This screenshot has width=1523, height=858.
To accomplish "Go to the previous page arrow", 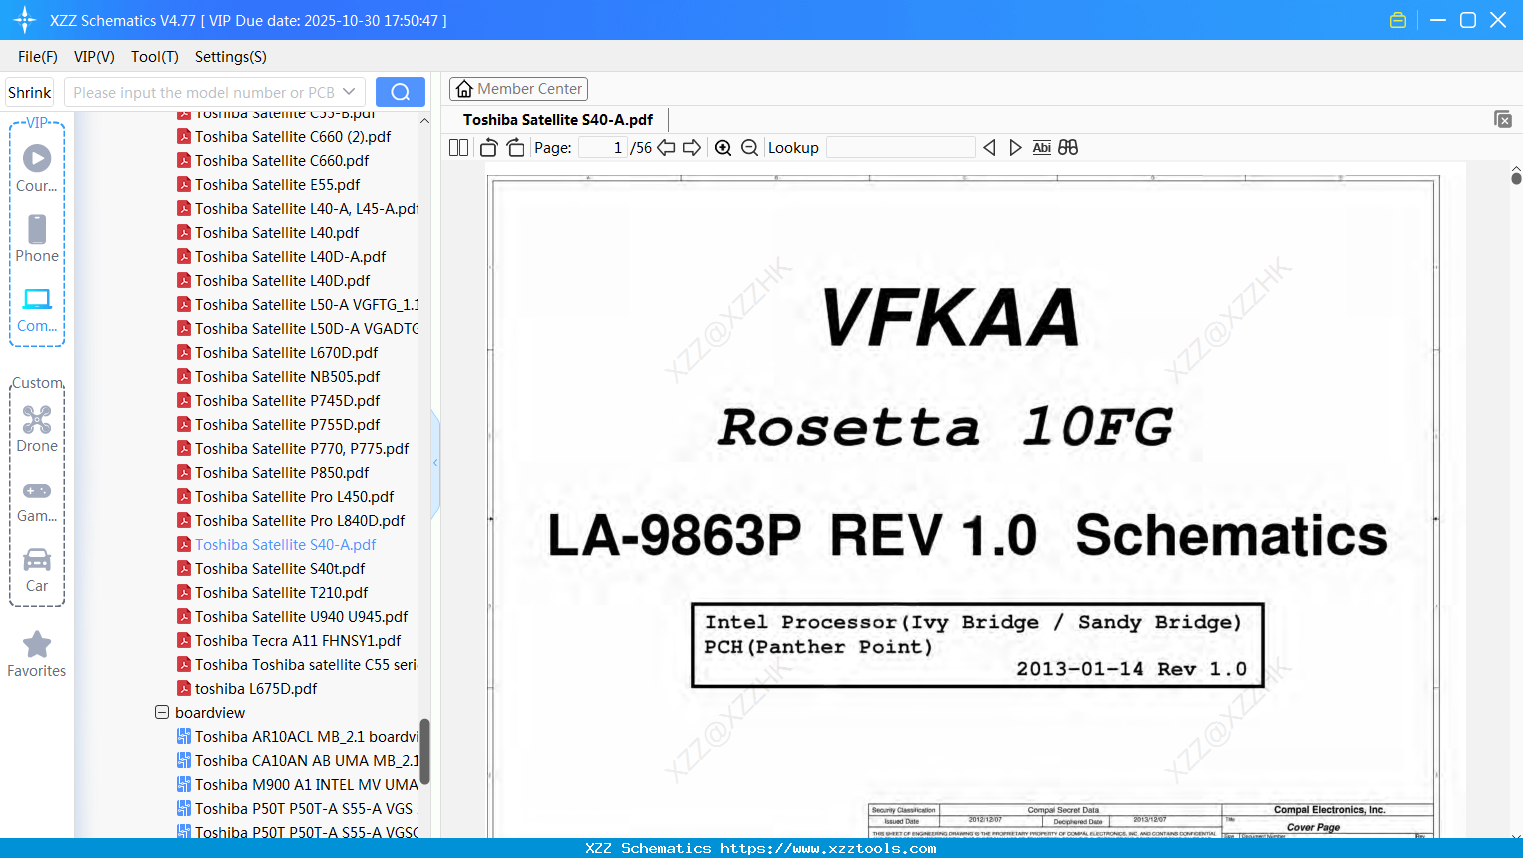I will pos(666,148).
